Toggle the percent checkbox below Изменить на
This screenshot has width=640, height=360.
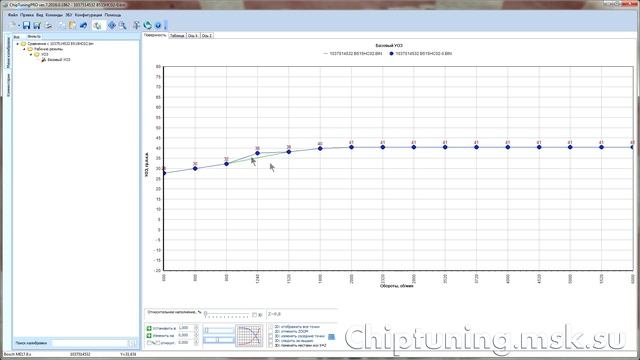(x=149, y=343)
